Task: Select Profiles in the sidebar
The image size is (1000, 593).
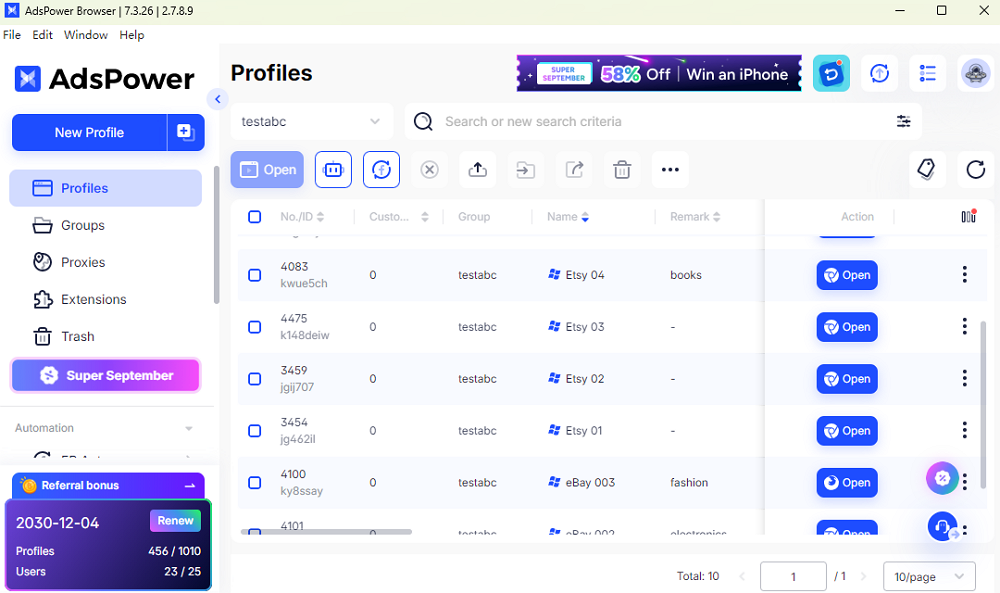Action: (x=105, y=188)
